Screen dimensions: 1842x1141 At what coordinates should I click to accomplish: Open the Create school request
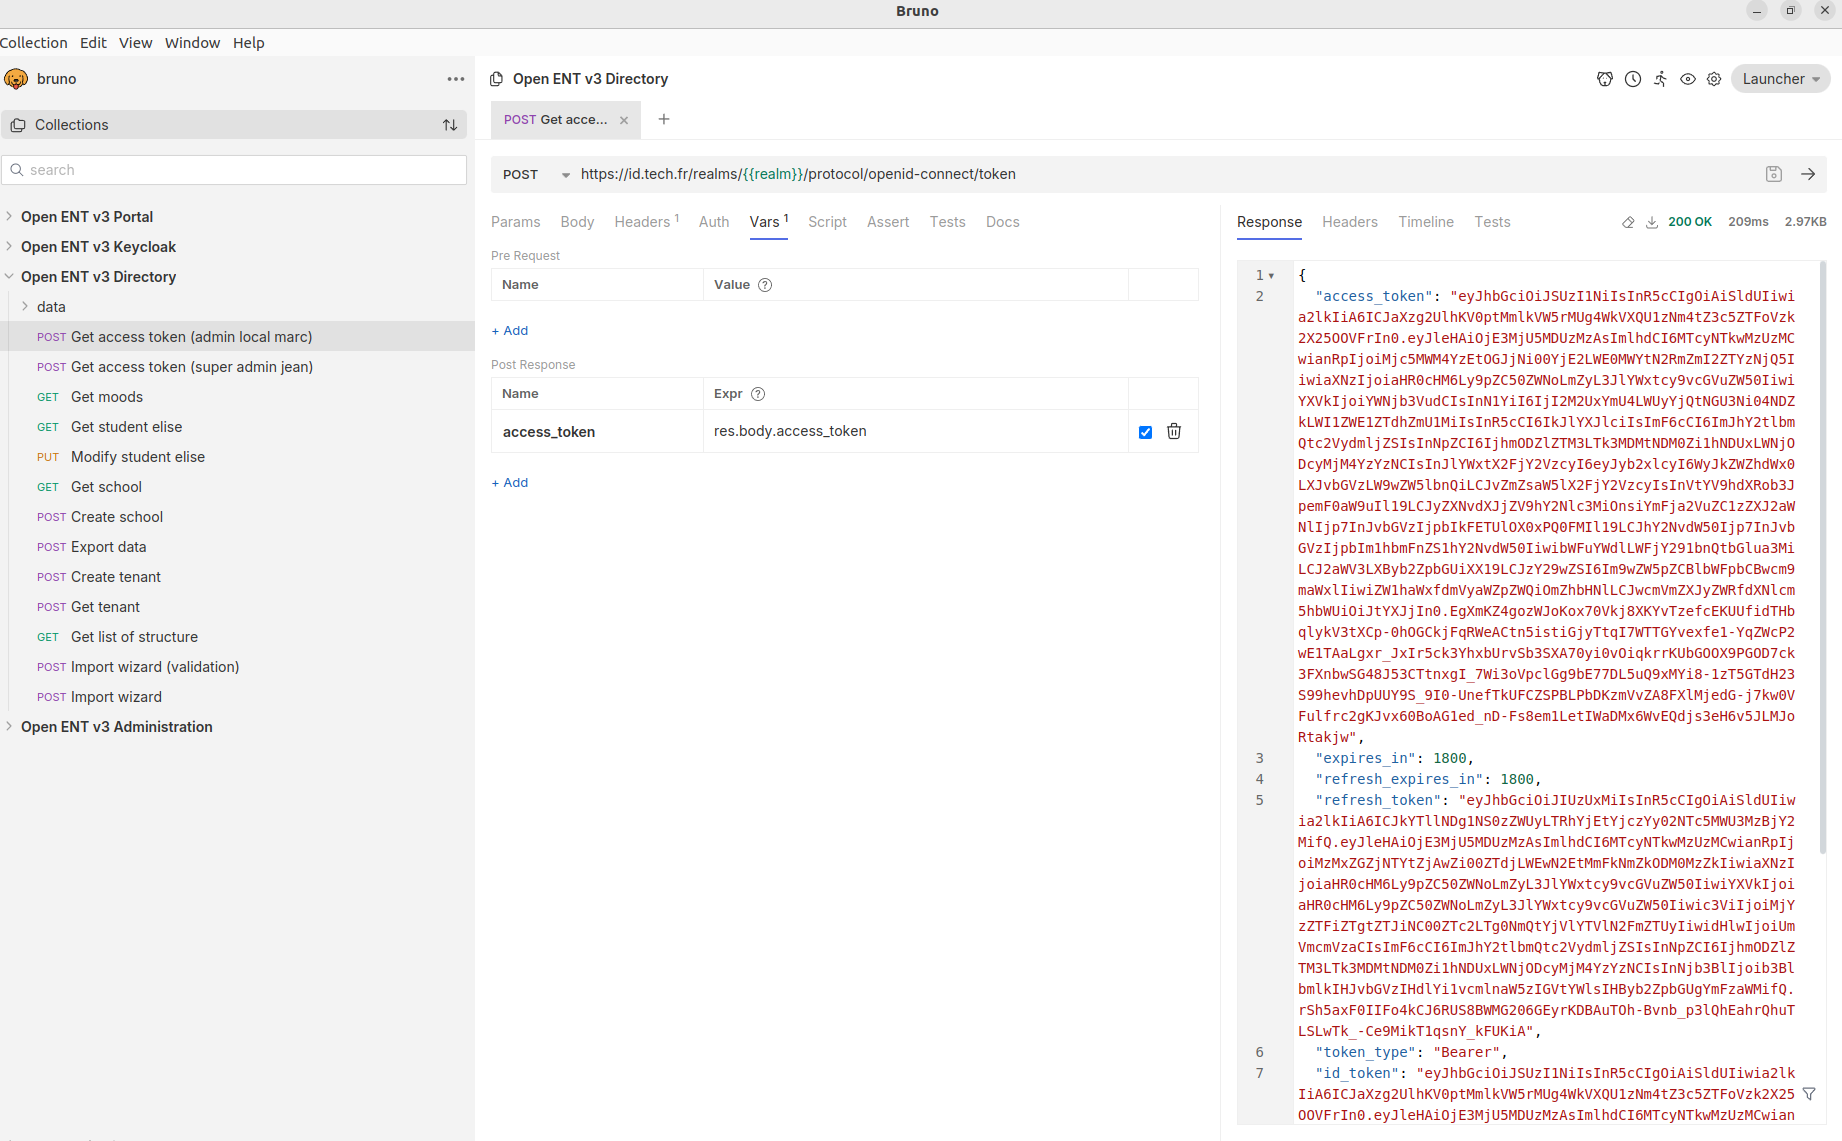click(x=117, y=517)
